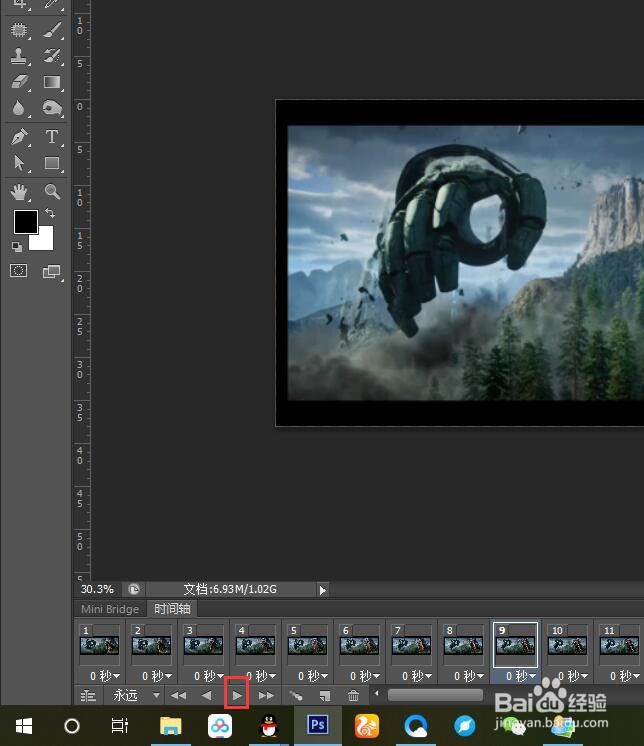
Task: Play the frame animation
Action: [x=236, y=696]
